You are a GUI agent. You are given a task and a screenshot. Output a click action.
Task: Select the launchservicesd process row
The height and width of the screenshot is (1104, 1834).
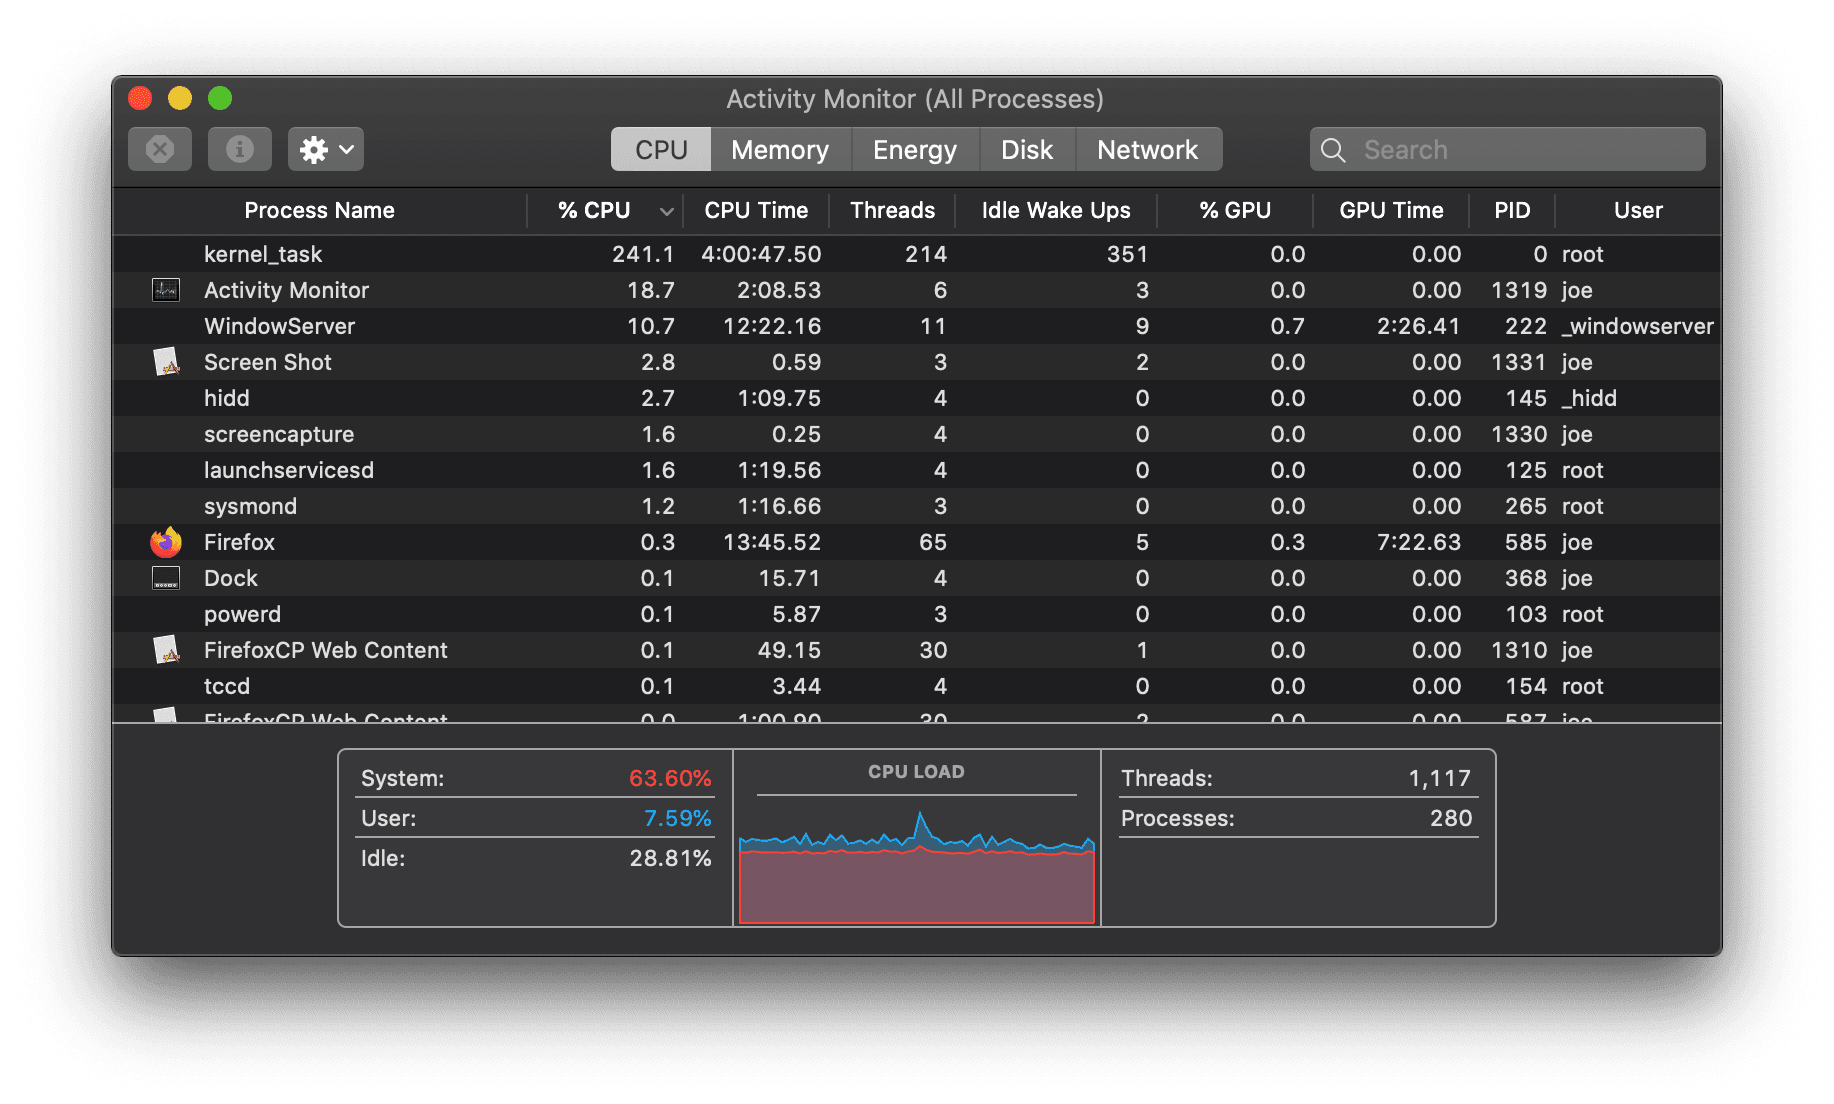pyautogui.click(x=917, y=470)
